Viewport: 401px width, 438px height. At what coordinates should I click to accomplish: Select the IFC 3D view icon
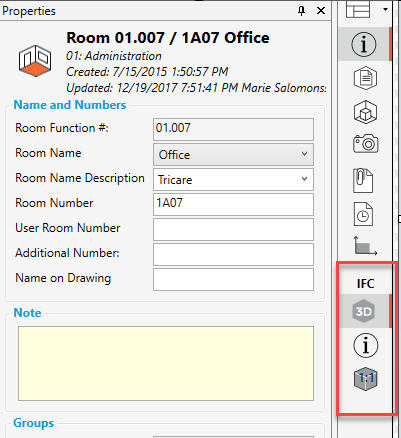point(364,311)
